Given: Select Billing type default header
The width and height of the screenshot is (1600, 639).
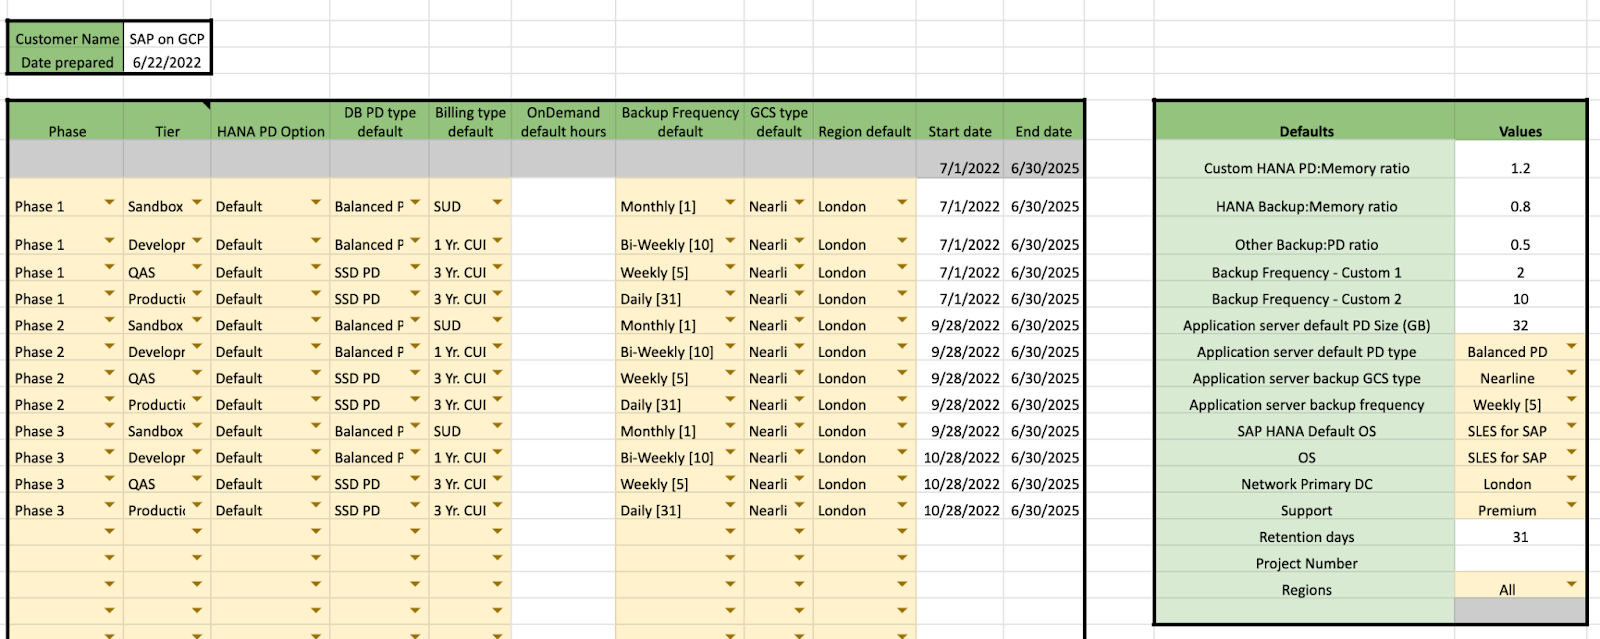Looking at the screenshot, I should click(x=470, y=121).
